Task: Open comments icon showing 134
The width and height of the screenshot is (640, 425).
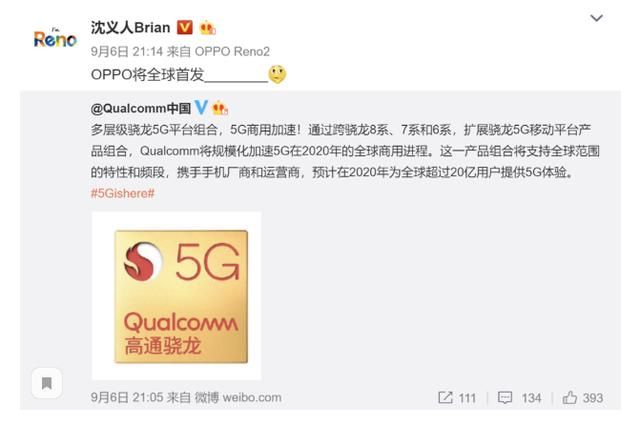Action: (519, 398)
